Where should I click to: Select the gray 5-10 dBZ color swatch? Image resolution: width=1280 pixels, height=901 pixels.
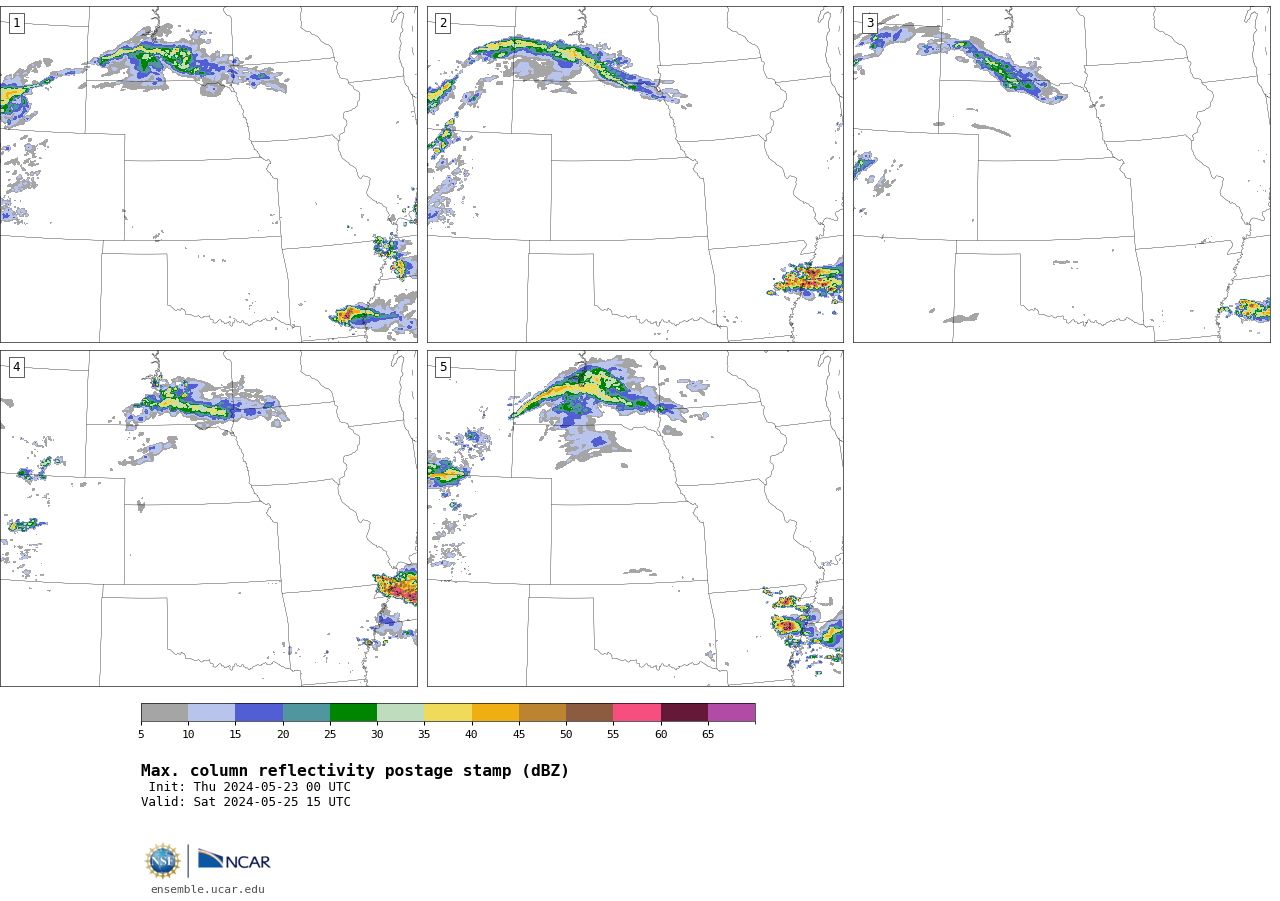click(x=164, y=713)
